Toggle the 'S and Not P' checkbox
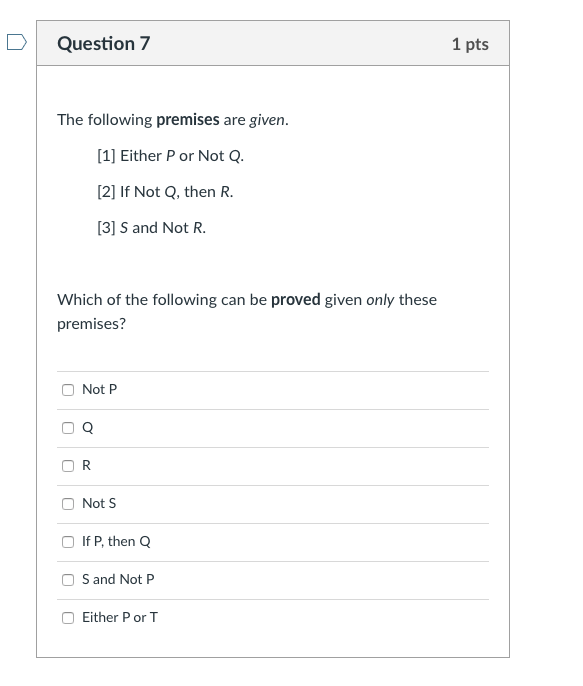This screenshot has height=686, width=583. [x=68, y=580]
